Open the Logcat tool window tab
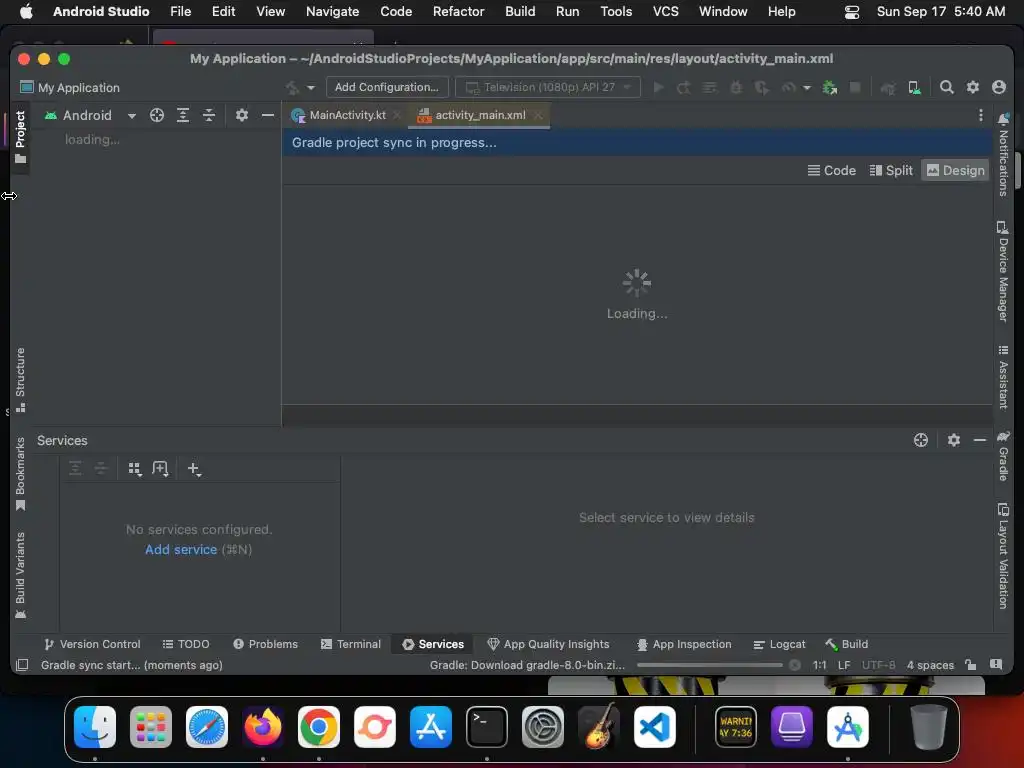This screenshot has height=768, width=1024. pos(780,645)
